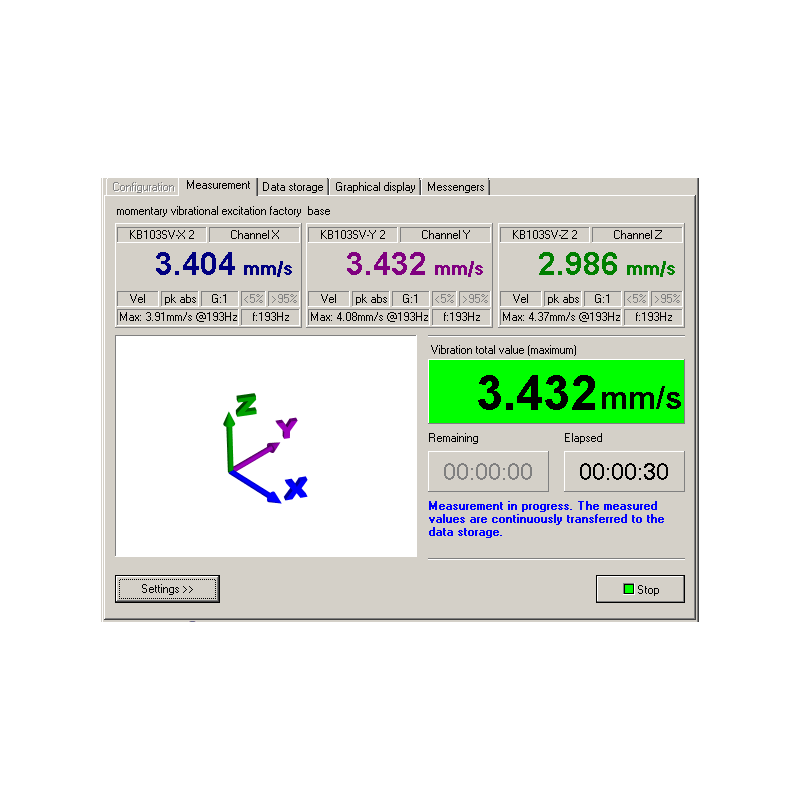Image resolution: width=800 pixels, height=800 pixels.
Task: Click the green vibration total value display
Action: (556, 392)
